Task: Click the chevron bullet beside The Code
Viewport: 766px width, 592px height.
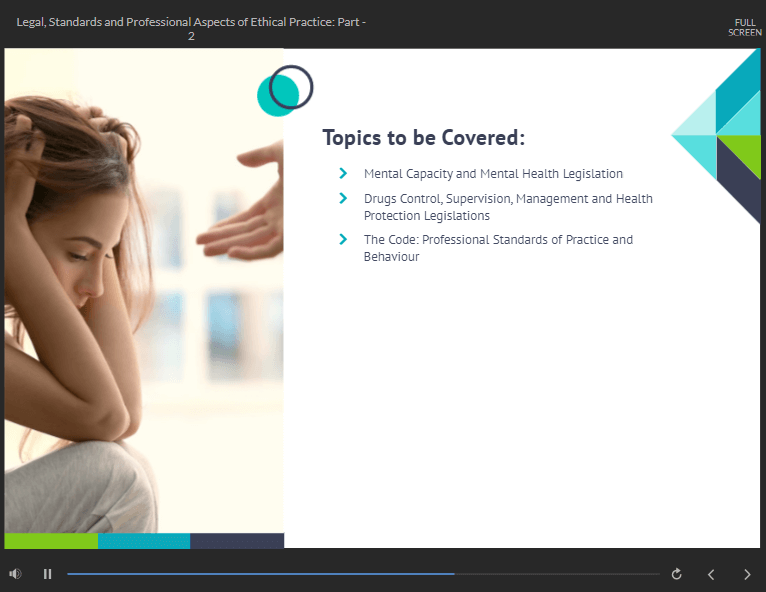Action: pos(343,239)
